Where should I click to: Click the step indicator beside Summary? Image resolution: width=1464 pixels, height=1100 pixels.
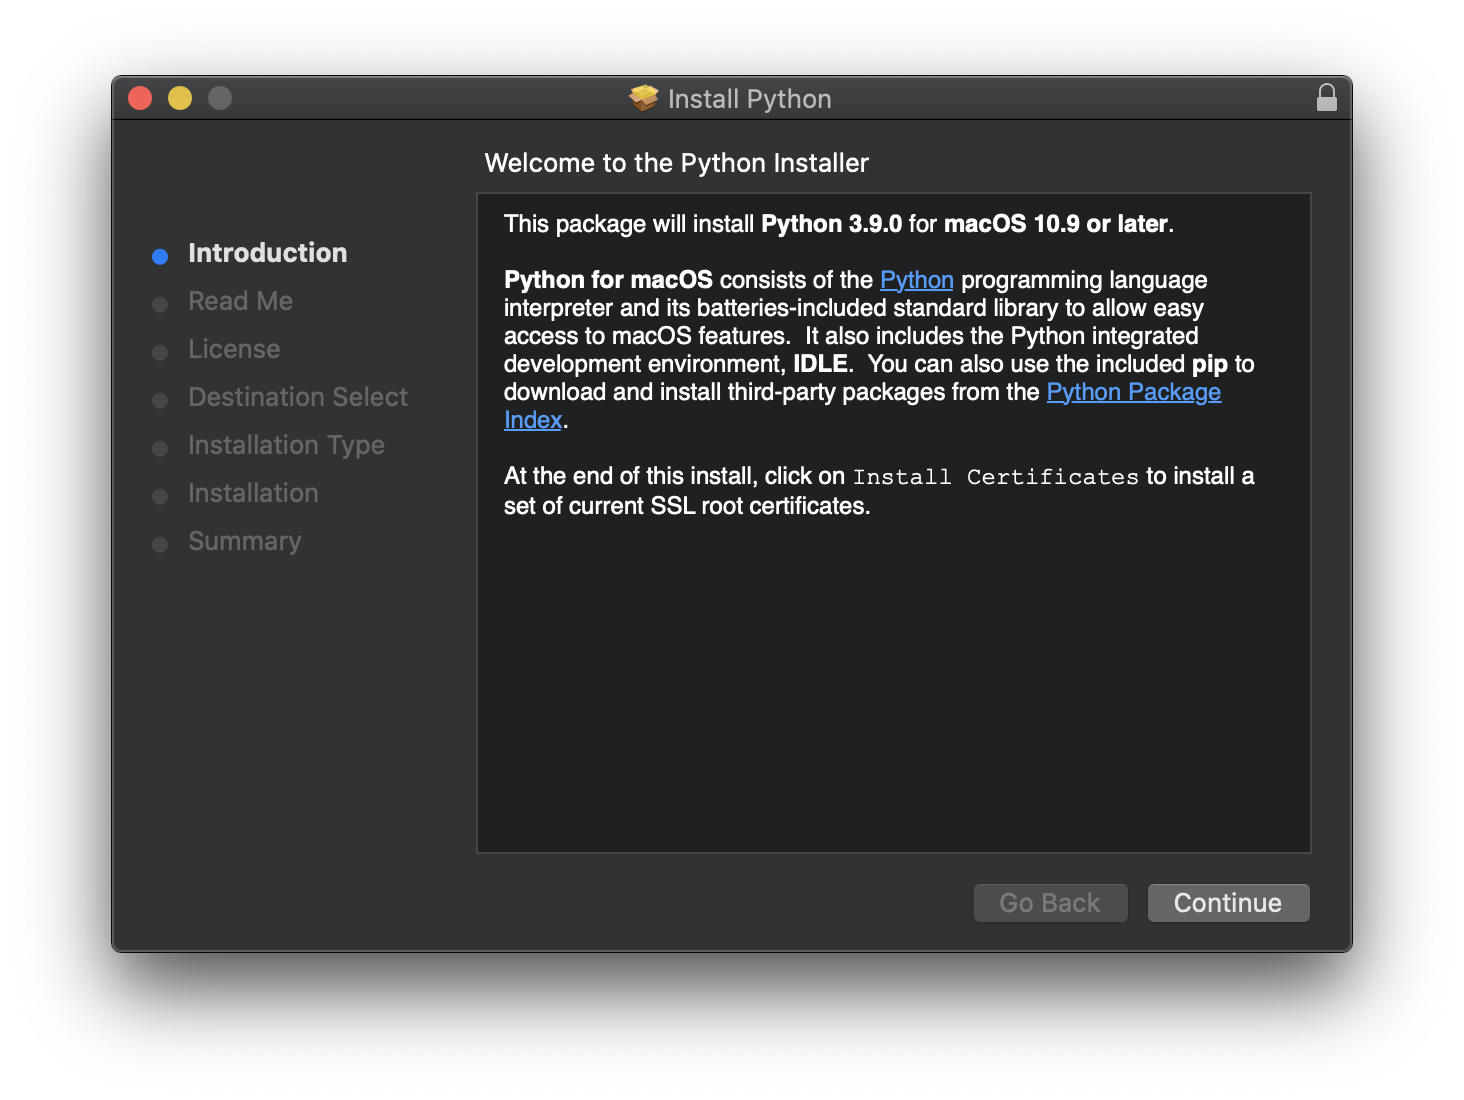coord(160,544)
